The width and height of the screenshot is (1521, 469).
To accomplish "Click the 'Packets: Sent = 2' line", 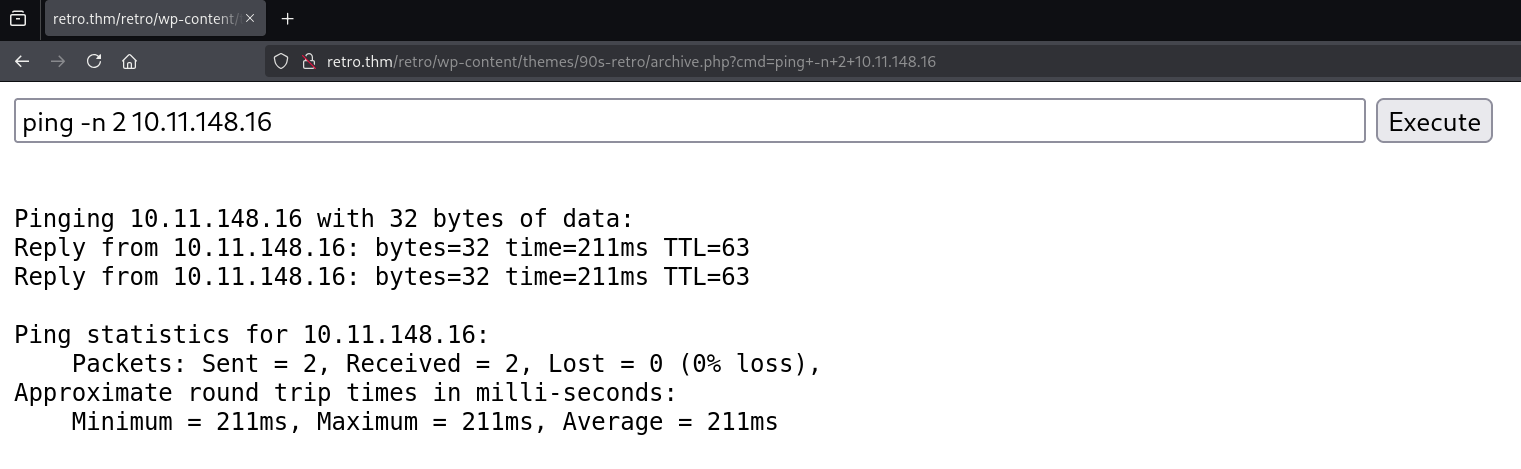I will pos(446,364).
